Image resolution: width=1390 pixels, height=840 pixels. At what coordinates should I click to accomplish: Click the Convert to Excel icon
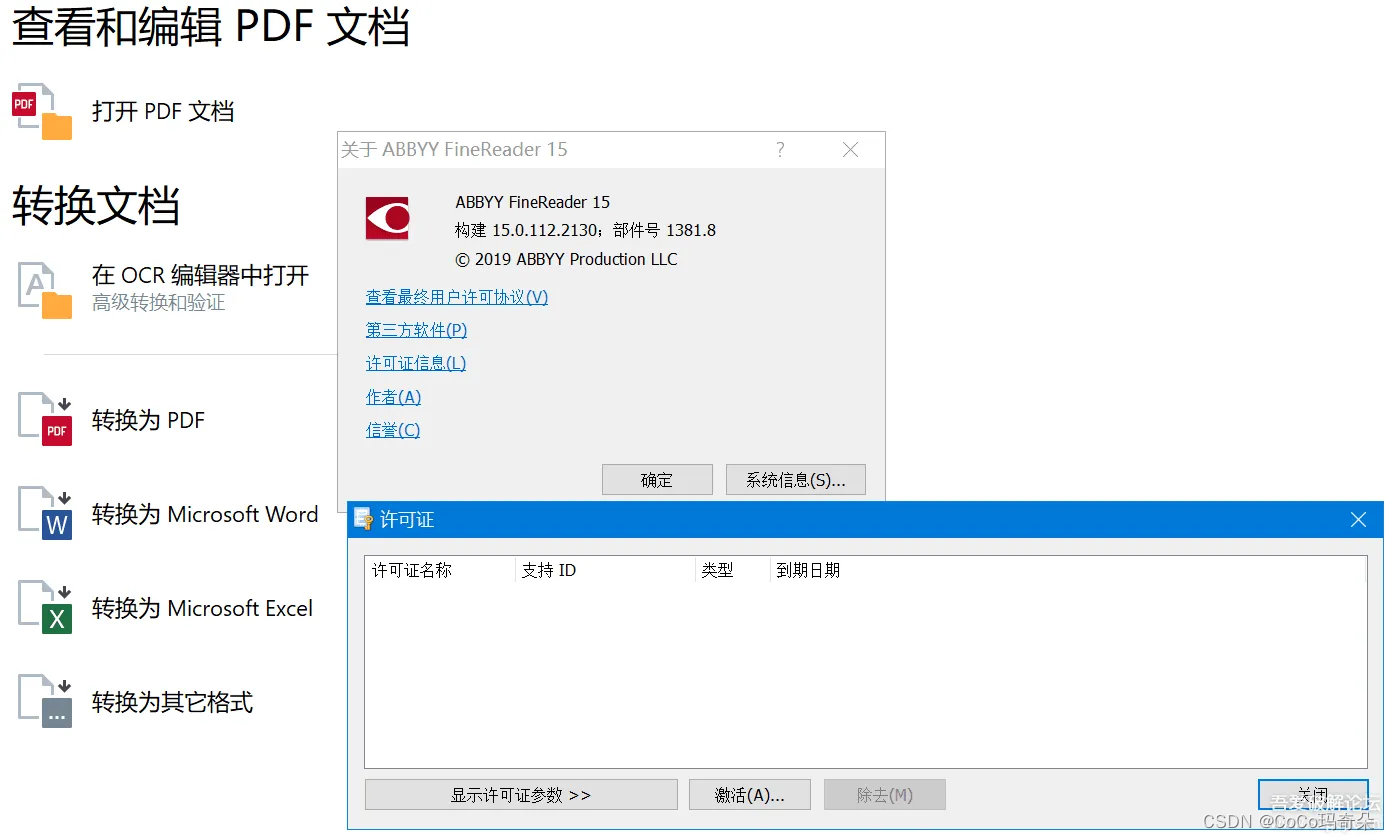pyautogui.click(x=45, y=608)
